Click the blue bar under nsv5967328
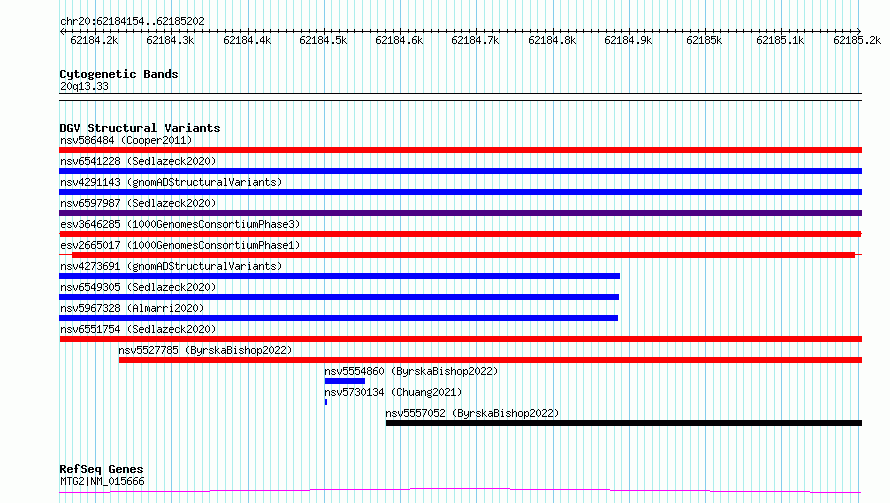The image size is (890, 503). pyautogui.click(x=338, y=318)
